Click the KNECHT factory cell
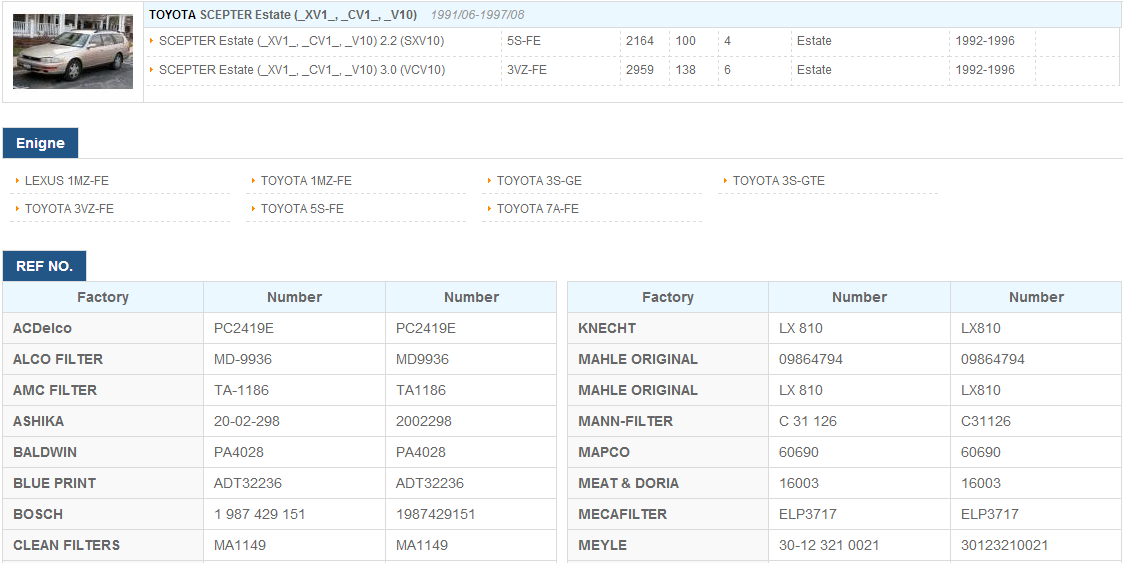1123x563 pixels. click(x=668, y=328)
